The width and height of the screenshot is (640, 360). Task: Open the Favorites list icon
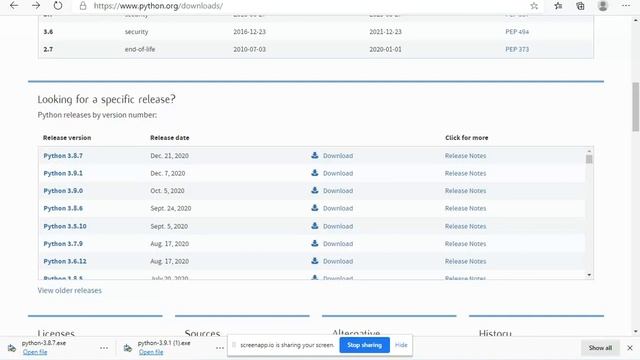tap(558, 6)
